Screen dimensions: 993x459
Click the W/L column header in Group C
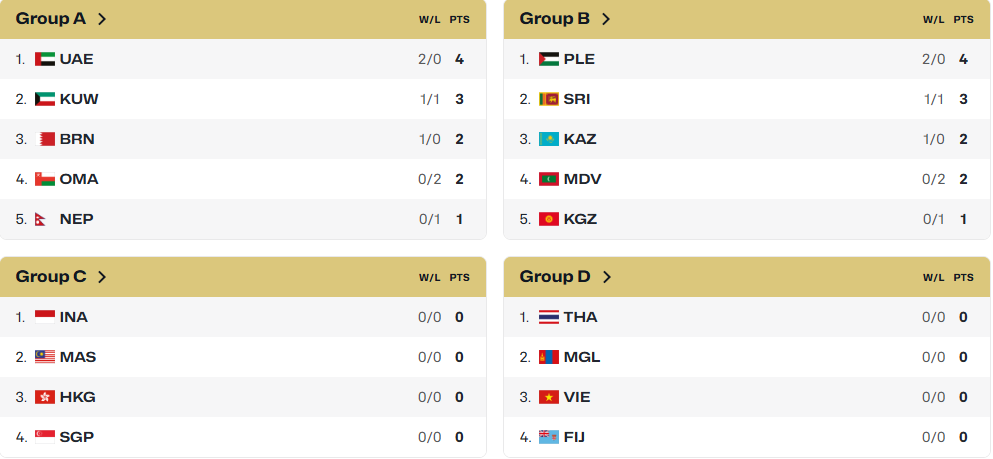click(429, 277)
